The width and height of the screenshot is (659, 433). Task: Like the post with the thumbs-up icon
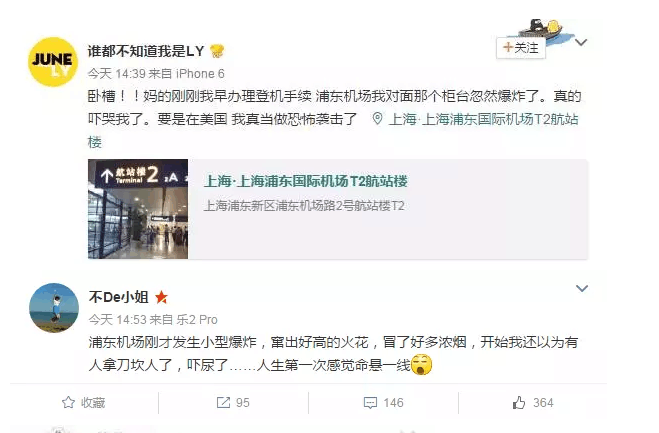point(519,403)
